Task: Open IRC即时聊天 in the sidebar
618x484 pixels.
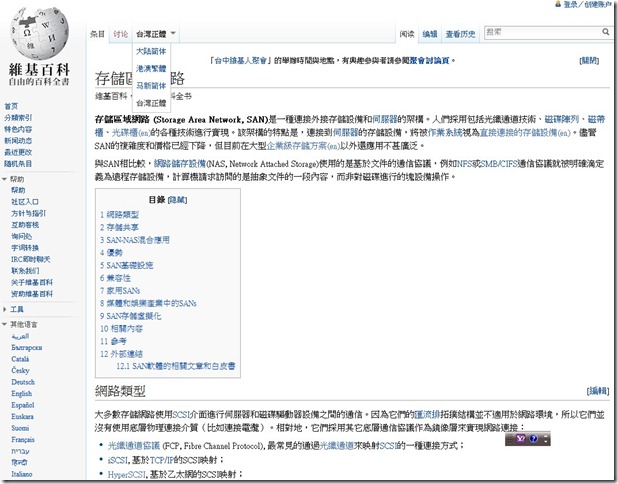Action: (31, 259)
